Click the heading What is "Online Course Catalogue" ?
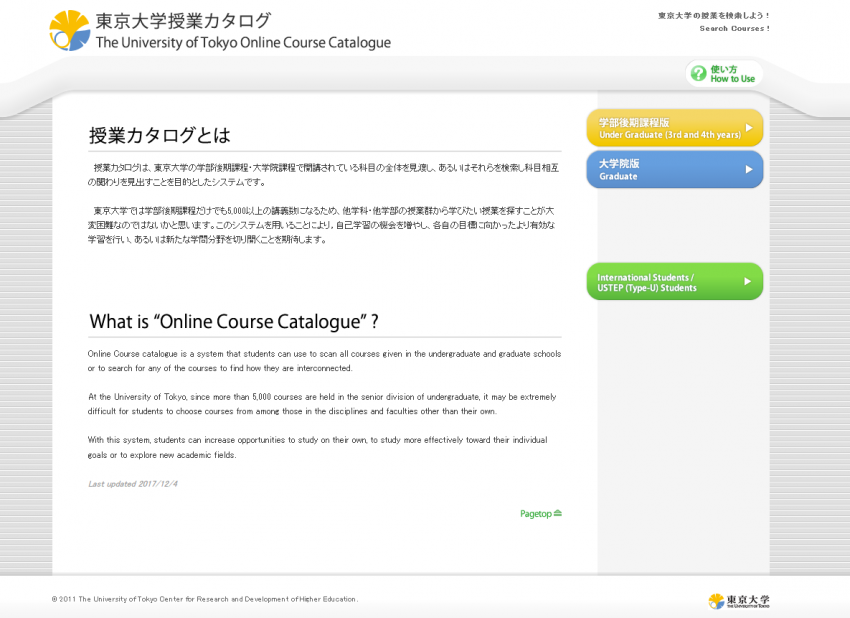 coord(234,321)
